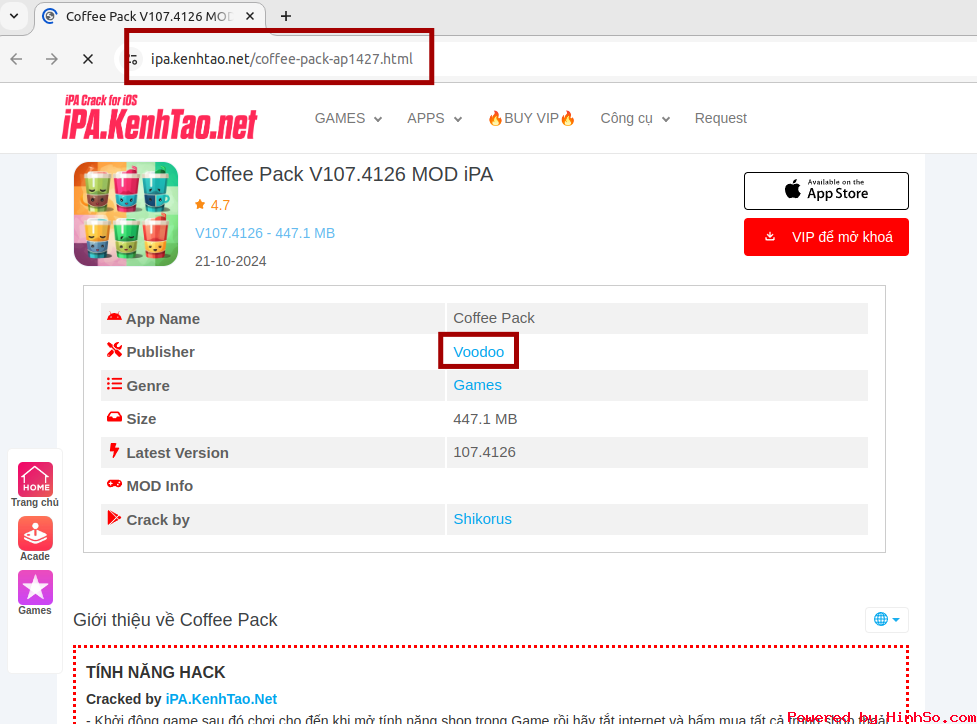The height and width of the screenshot is (724, 977).
Task: Open the Request menu item
Action: click(720, 118)
